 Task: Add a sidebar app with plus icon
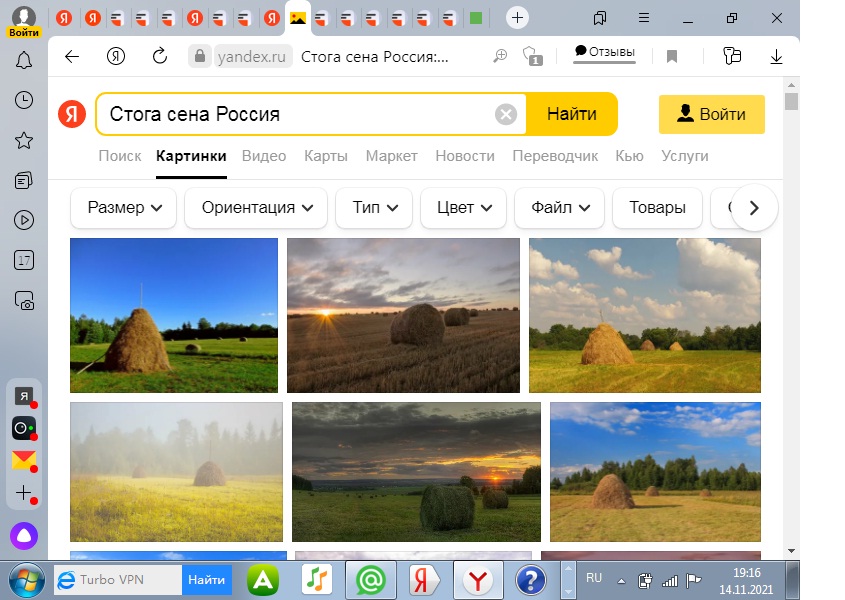click(24, 493)
